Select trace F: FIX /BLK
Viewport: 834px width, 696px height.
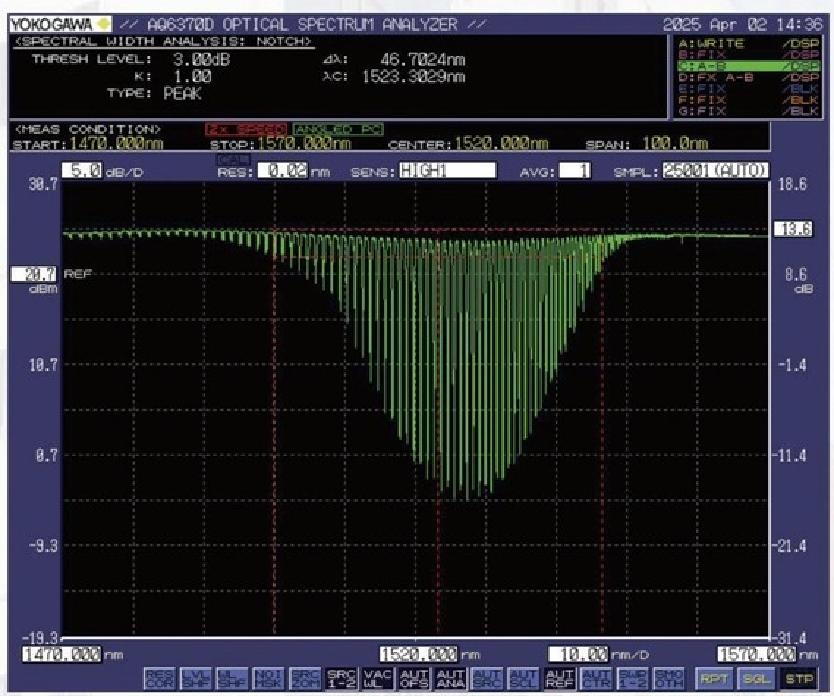tap(748, 100)
